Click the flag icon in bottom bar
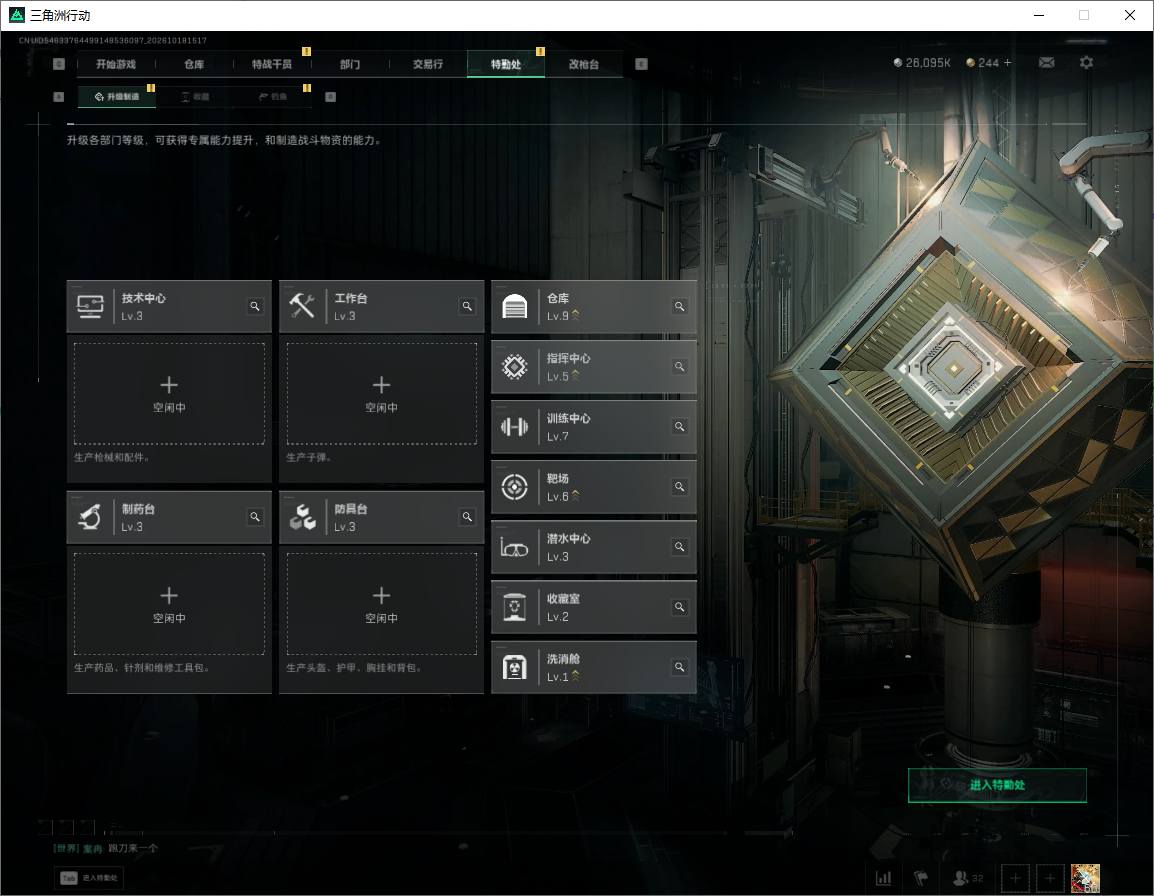Image resolution: width=1154 pixels, height=896 pixels. [921, 878]
